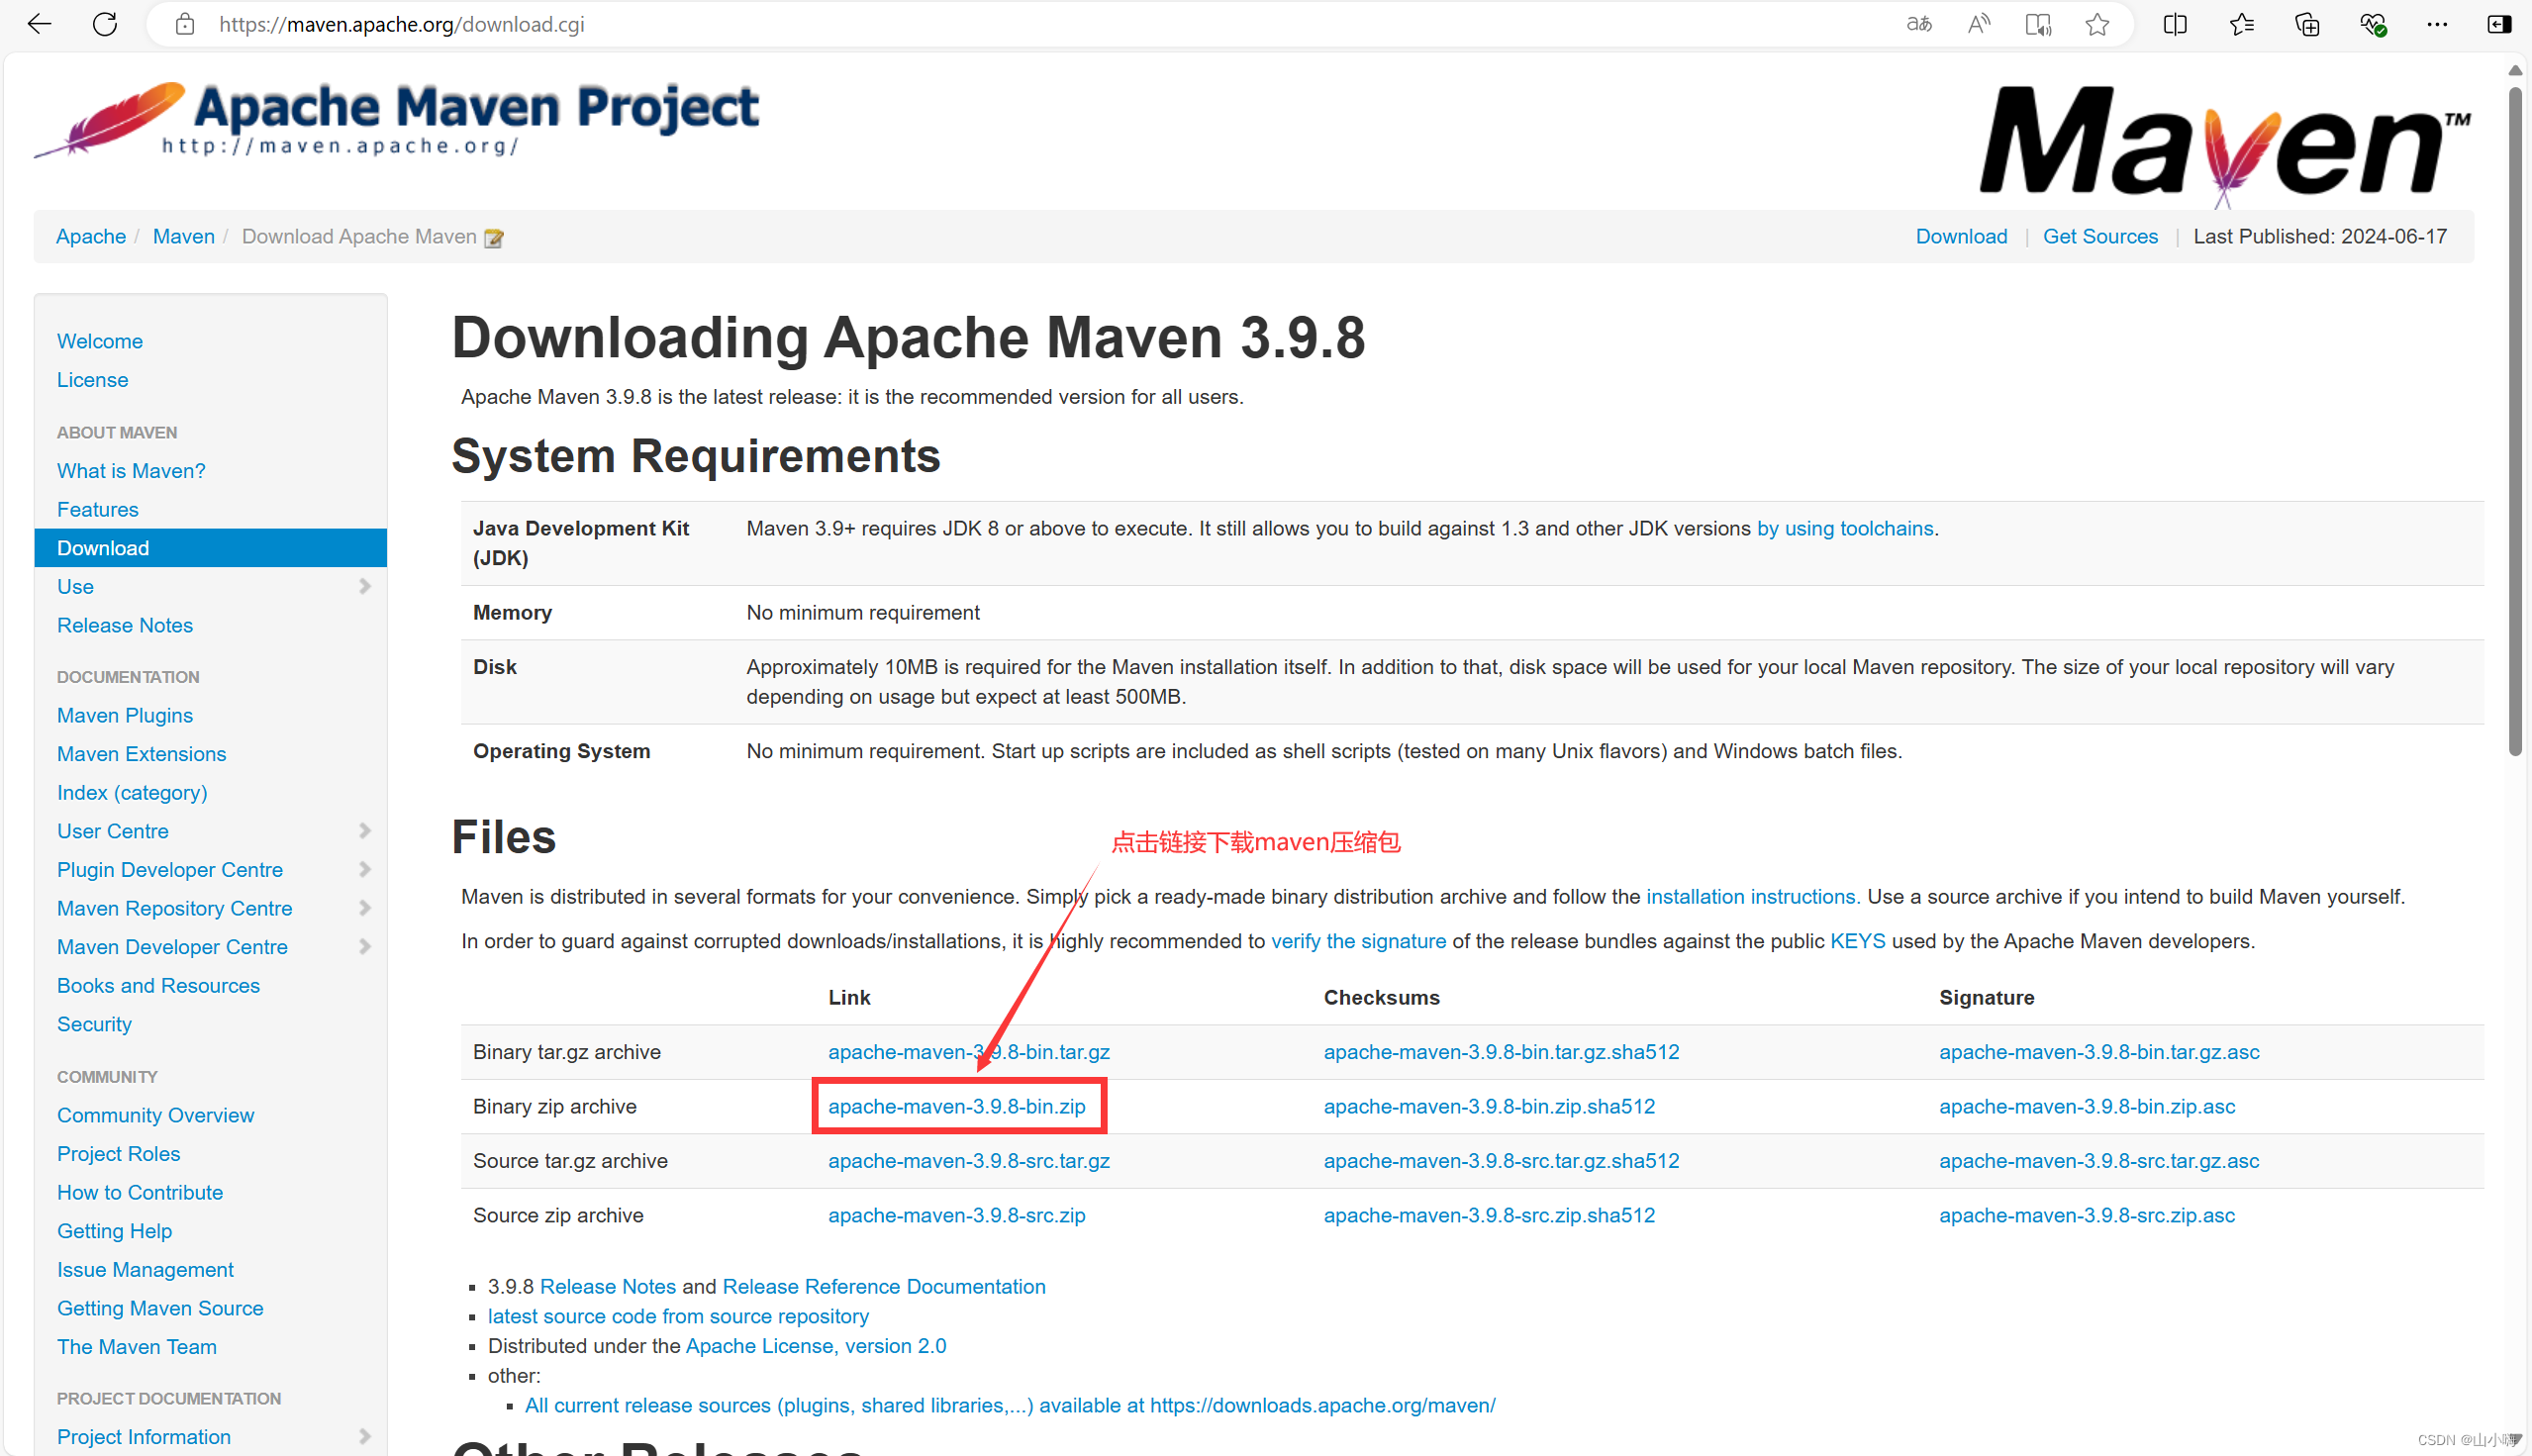The image size is (2532, 1456).
Task: Reload the page with refresh icon
Action: point(105,24)
